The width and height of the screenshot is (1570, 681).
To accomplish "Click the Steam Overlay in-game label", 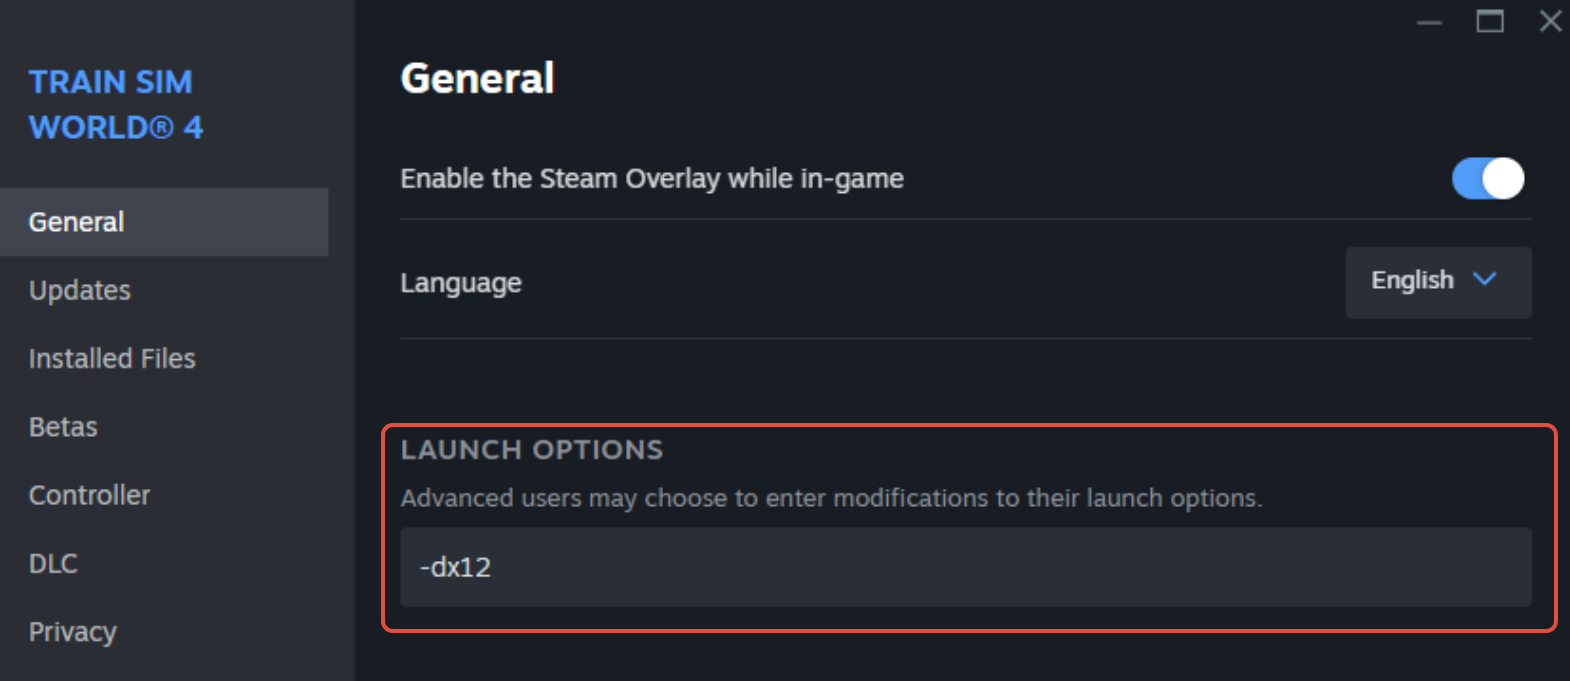I will 651,179.
